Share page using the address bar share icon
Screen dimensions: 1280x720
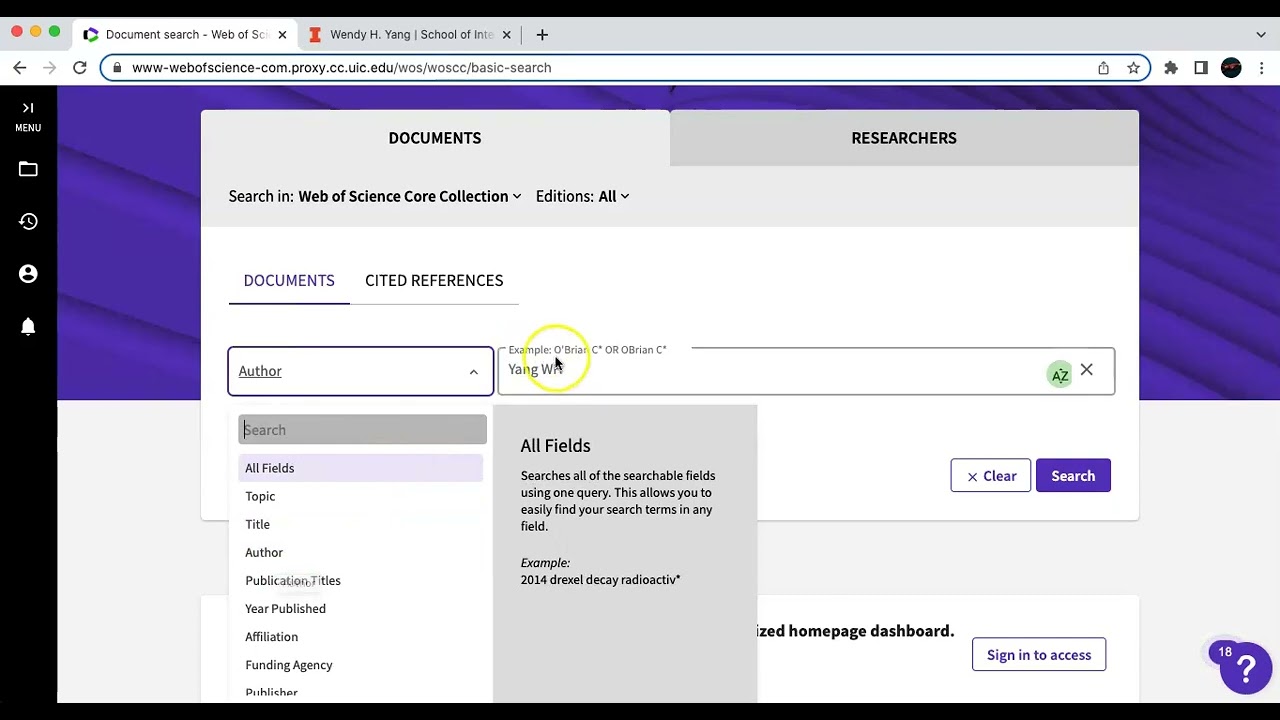pyautogui.click(x=1103, y=68)
